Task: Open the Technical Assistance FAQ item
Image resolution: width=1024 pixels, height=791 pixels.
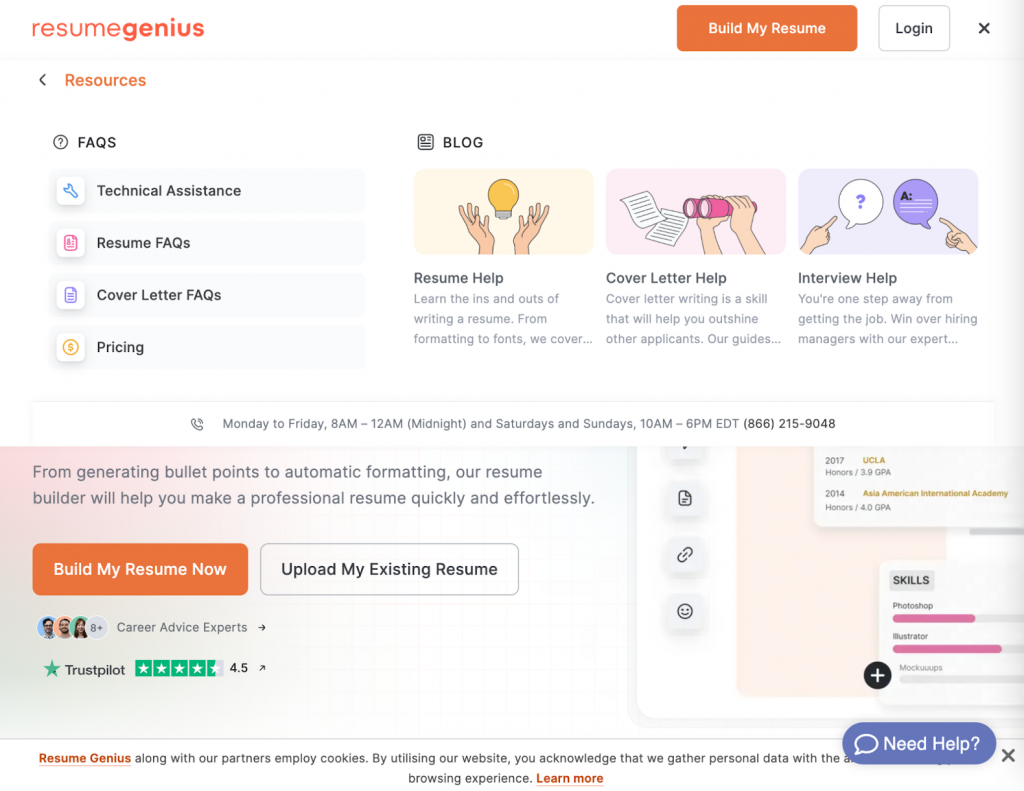Action: (168, 191)
